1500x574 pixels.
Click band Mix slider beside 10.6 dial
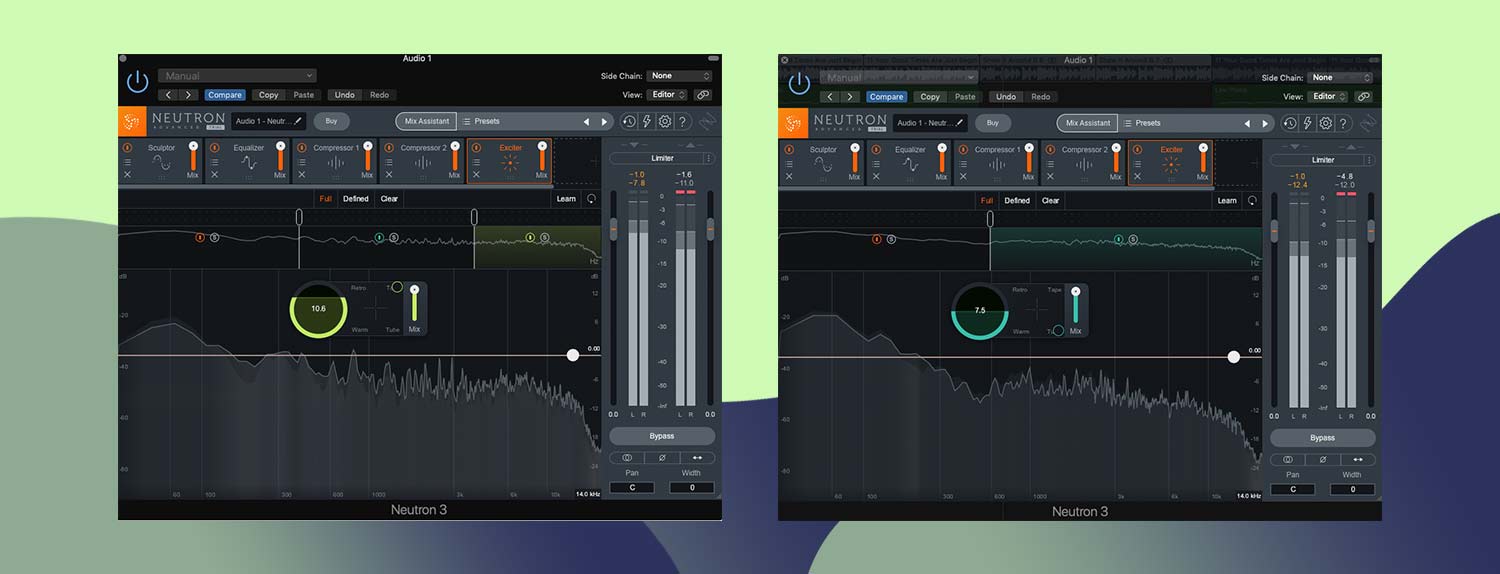point(414,303)
